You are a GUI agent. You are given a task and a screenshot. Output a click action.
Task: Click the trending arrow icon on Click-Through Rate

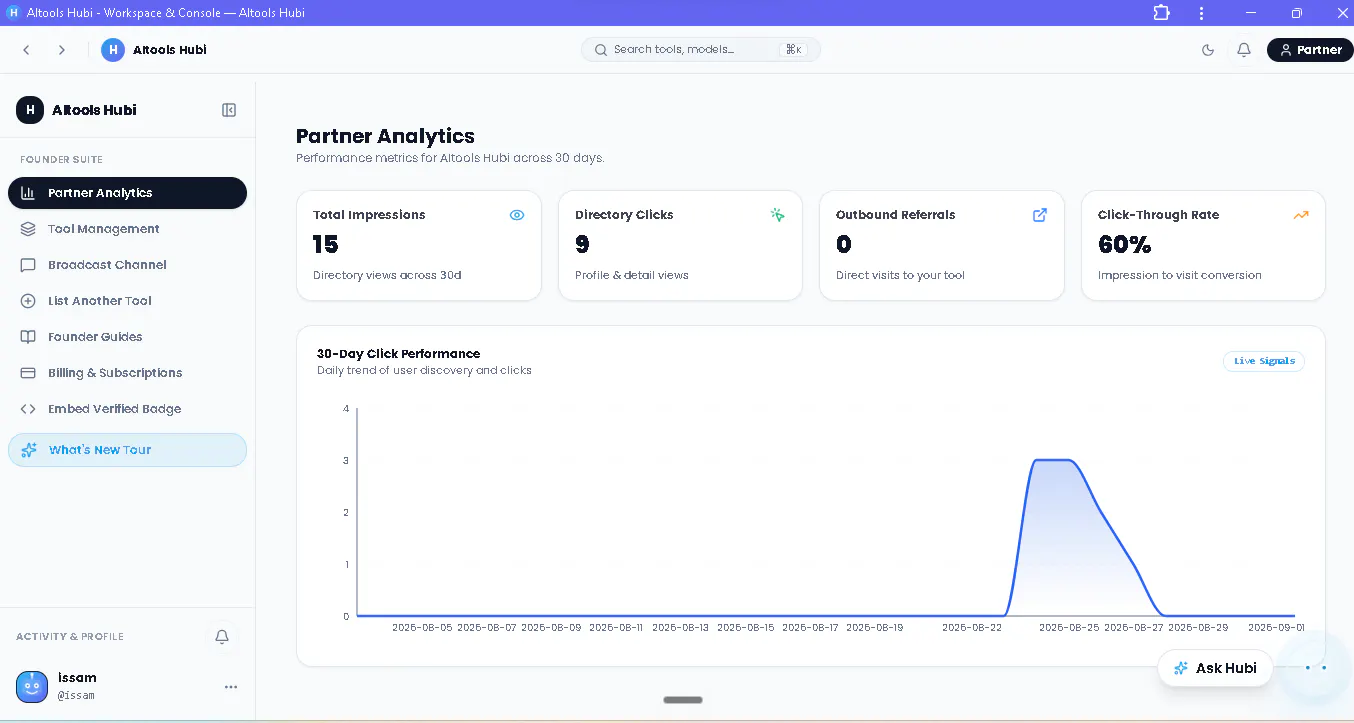click(x=1301, y=215)
